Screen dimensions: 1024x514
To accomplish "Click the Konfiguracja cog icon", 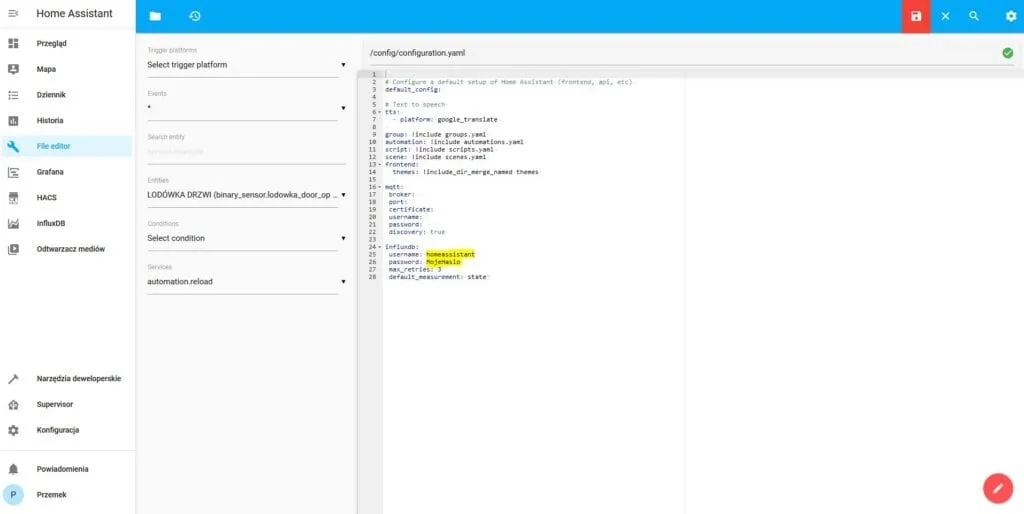I will pyautogui.click(x=13, y=430).
